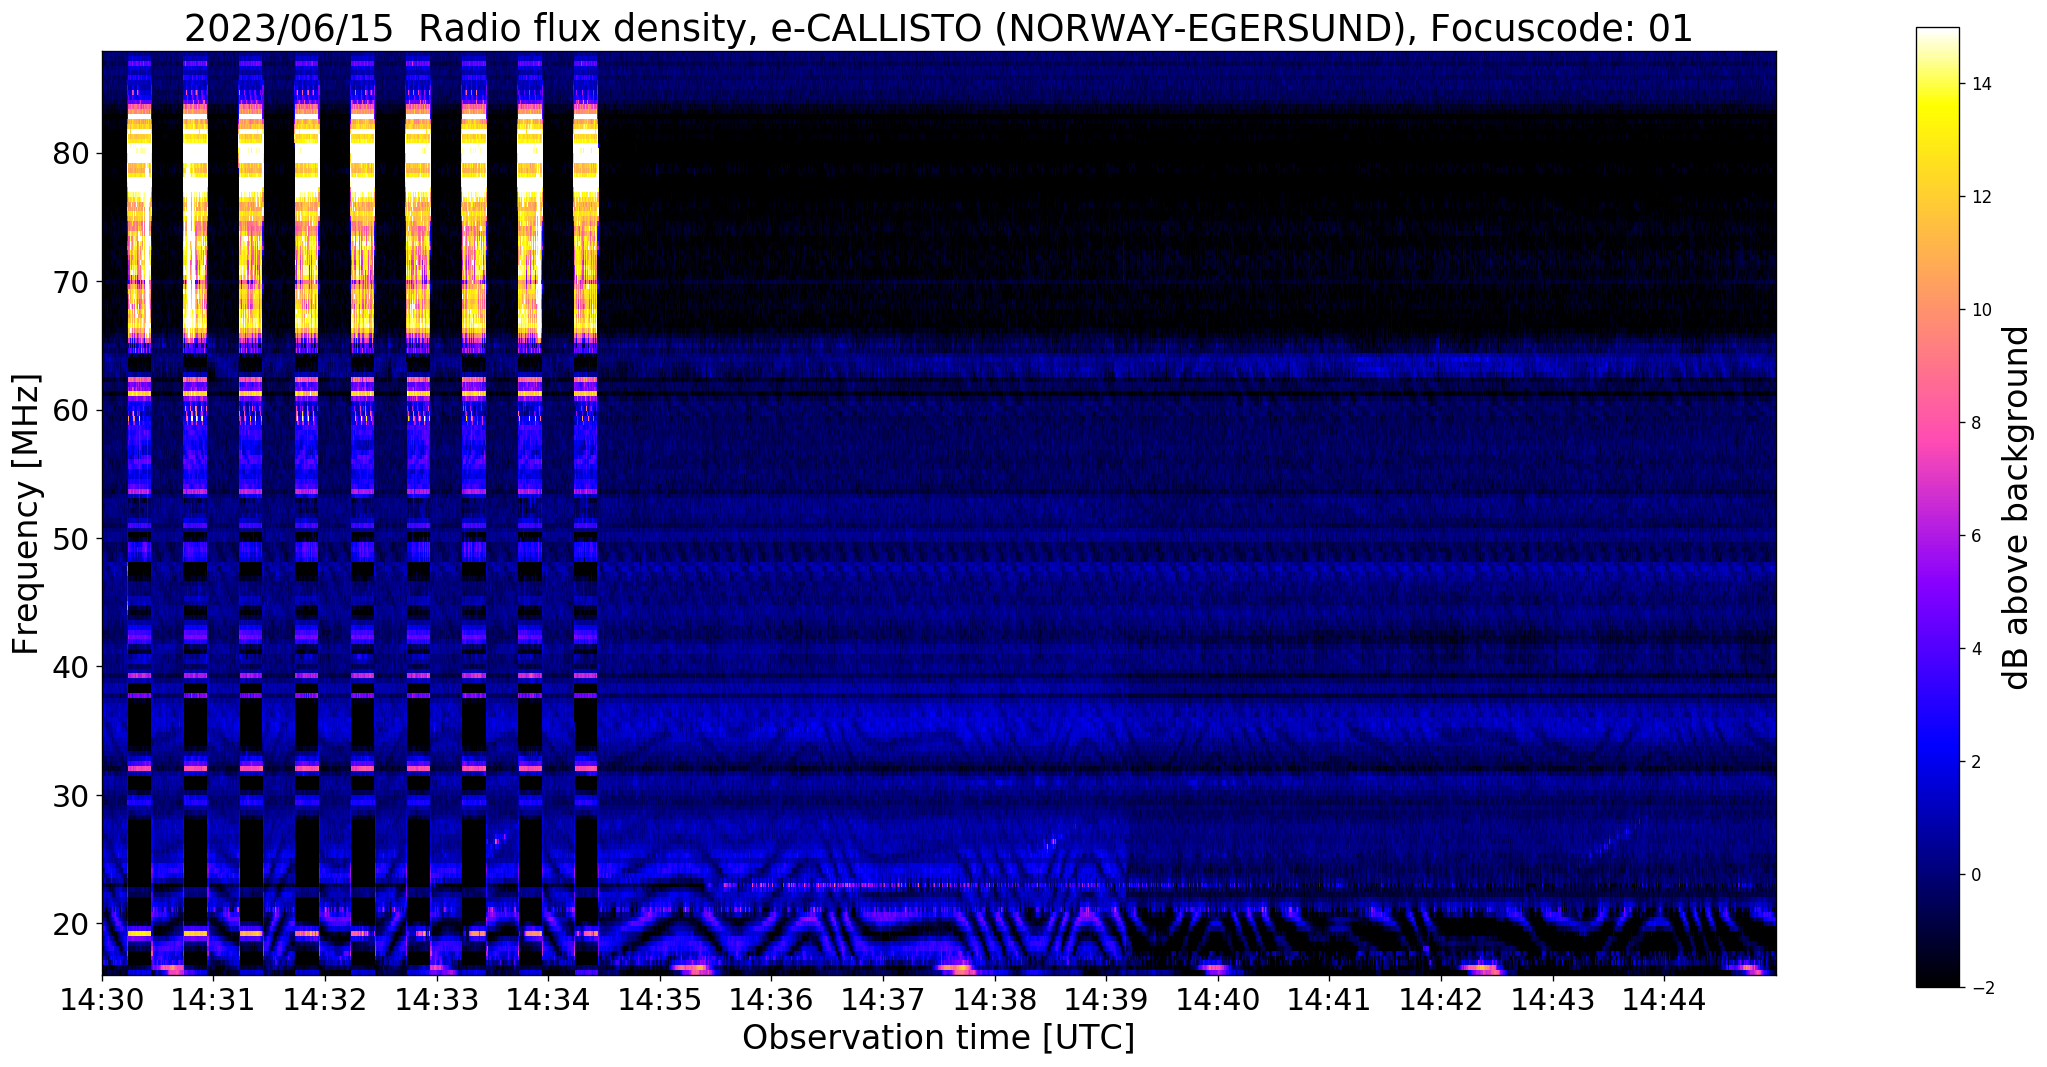
Task: Click the colorbar tick label 12
Action: tap(1979, 197)
